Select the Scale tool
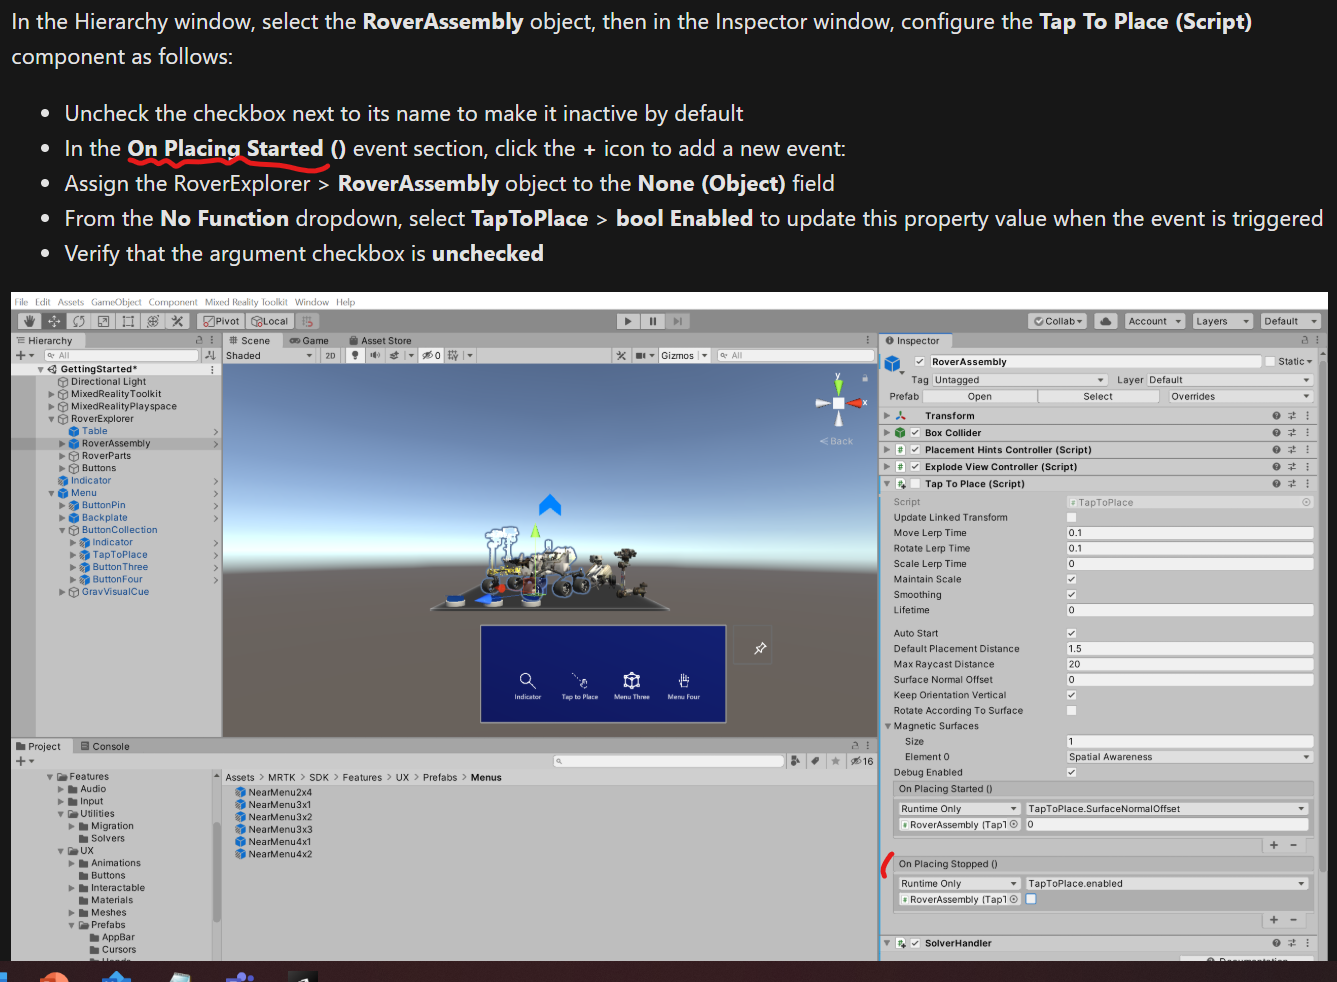1337x982 pixels. 102,320
